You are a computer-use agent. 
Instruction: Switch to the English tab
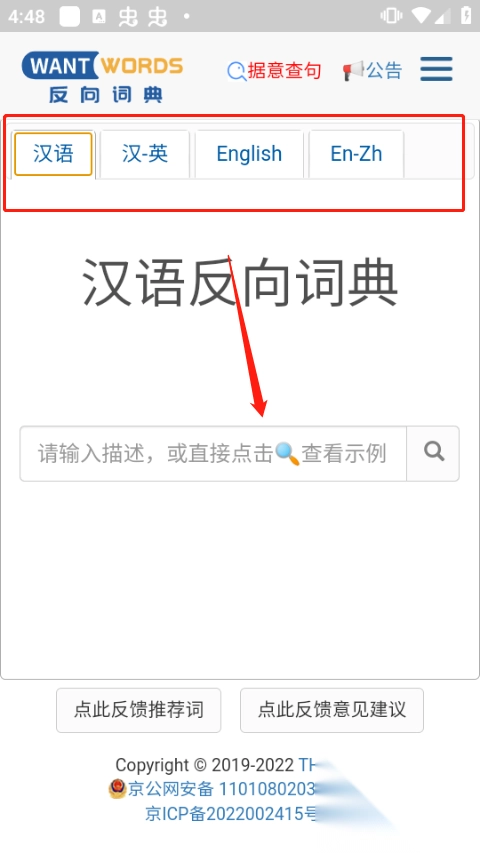click(x=249, y=154)
